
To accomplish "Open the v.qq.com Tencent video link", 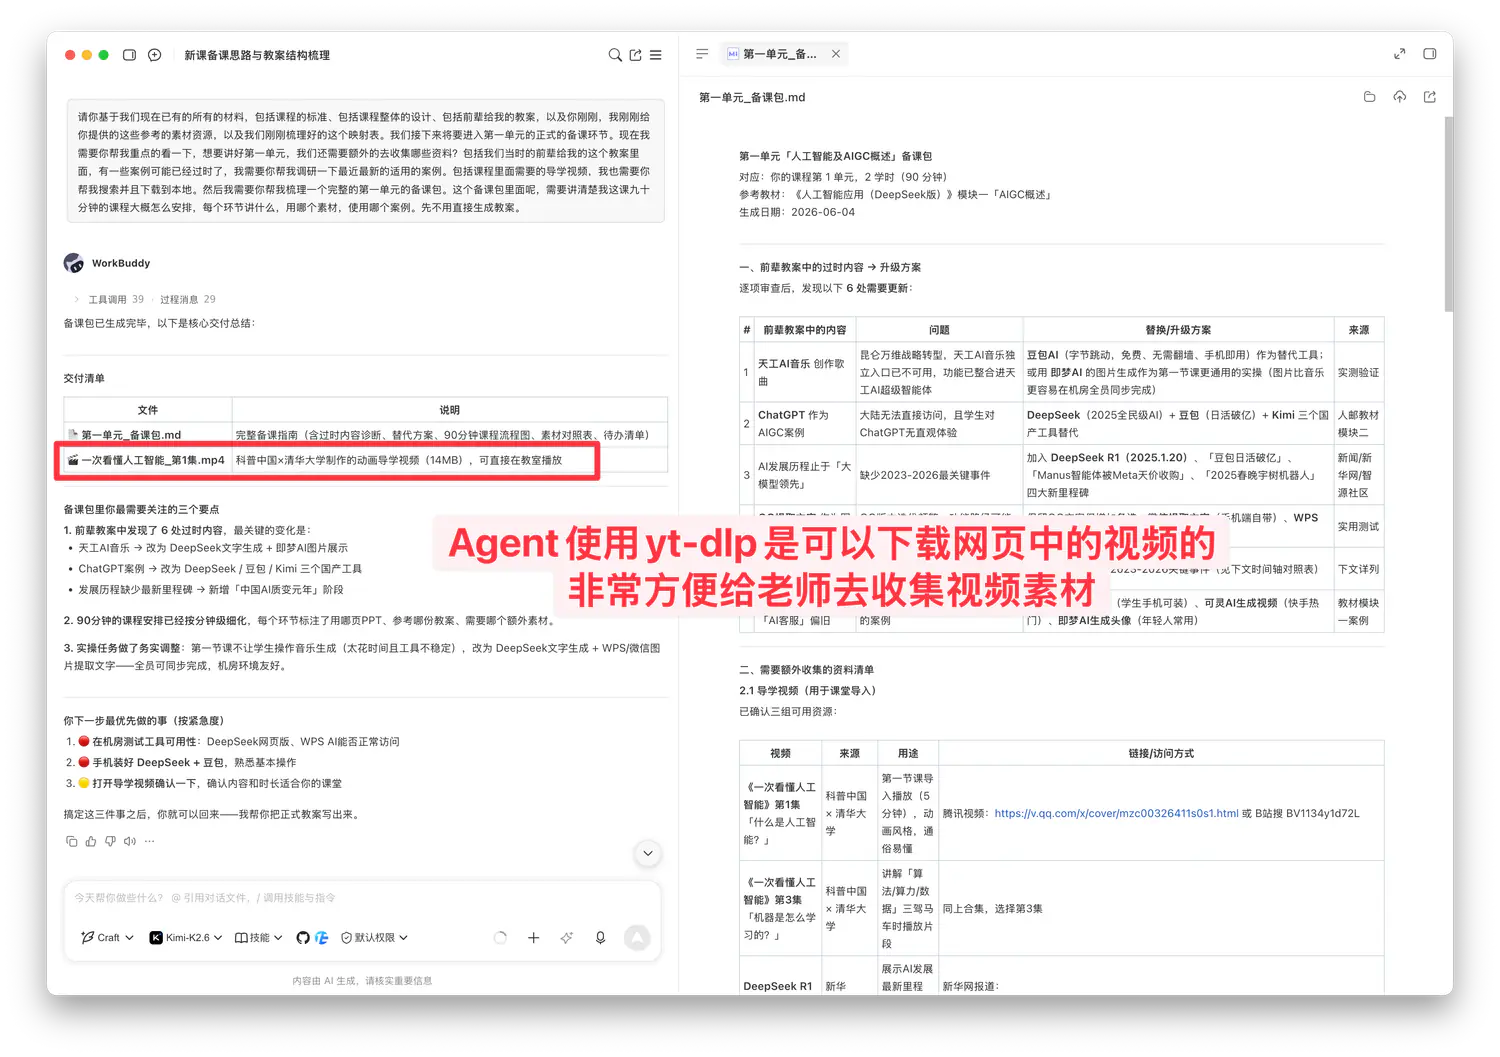I will (1117, 813).
